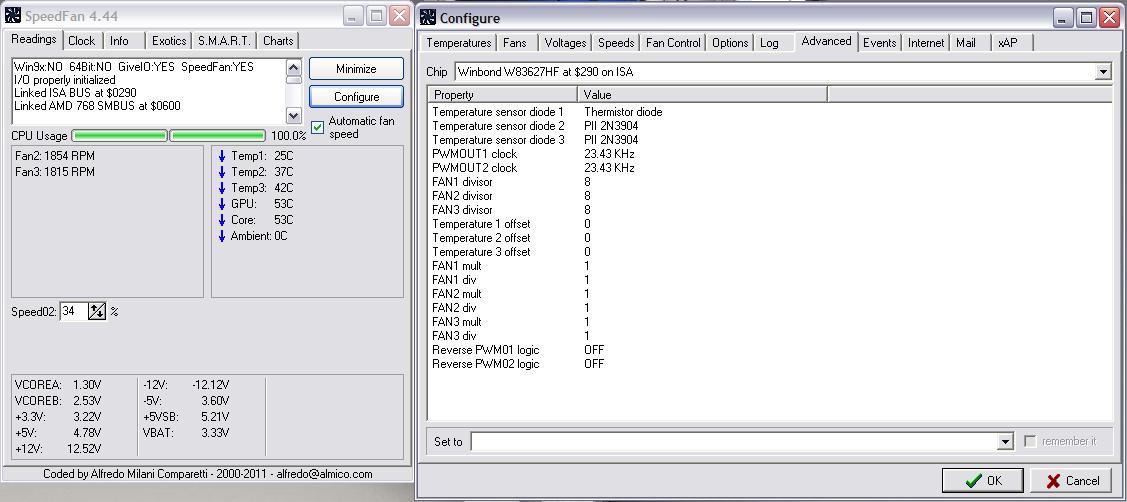Click the Temp3 blue down arrow icon

coord(222,188)
